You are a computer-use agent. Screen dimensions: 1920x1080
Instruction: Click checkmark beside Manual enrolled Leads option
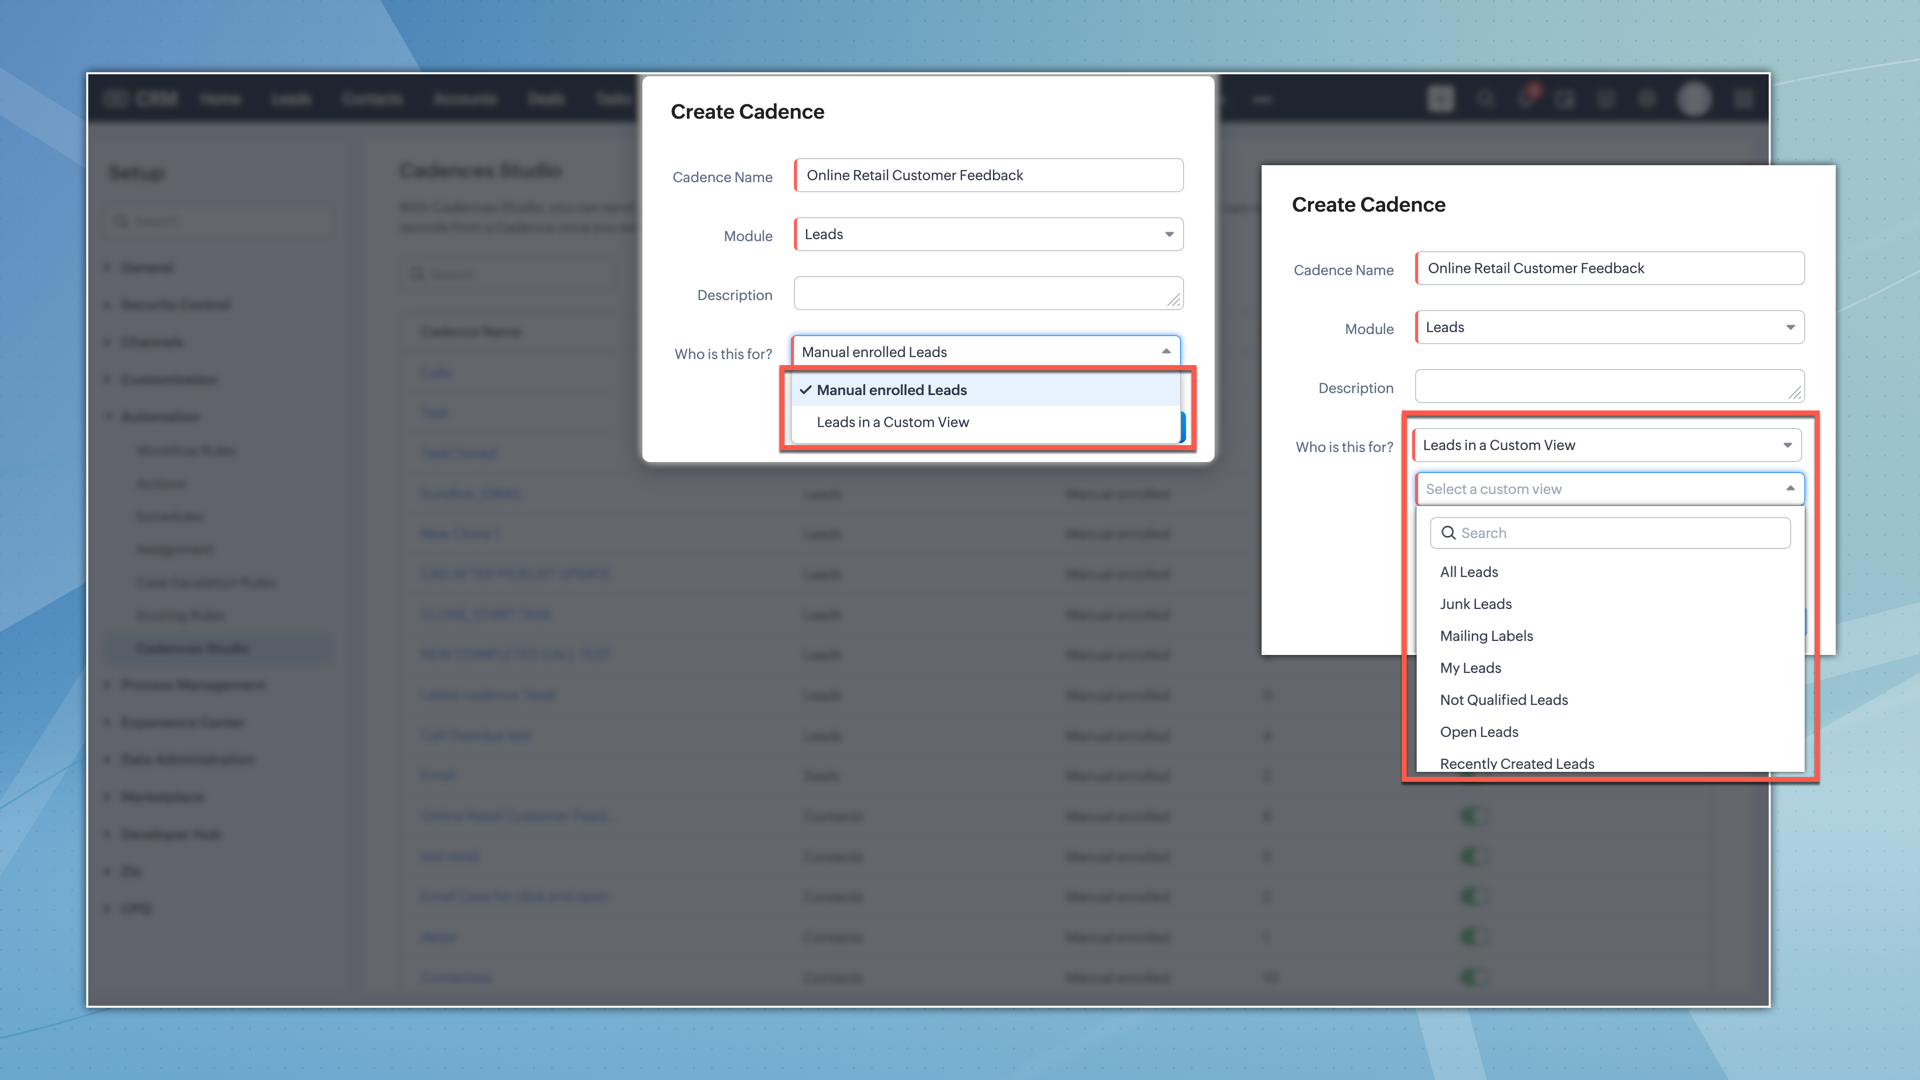pyautogui.click(x=806, y=390)
